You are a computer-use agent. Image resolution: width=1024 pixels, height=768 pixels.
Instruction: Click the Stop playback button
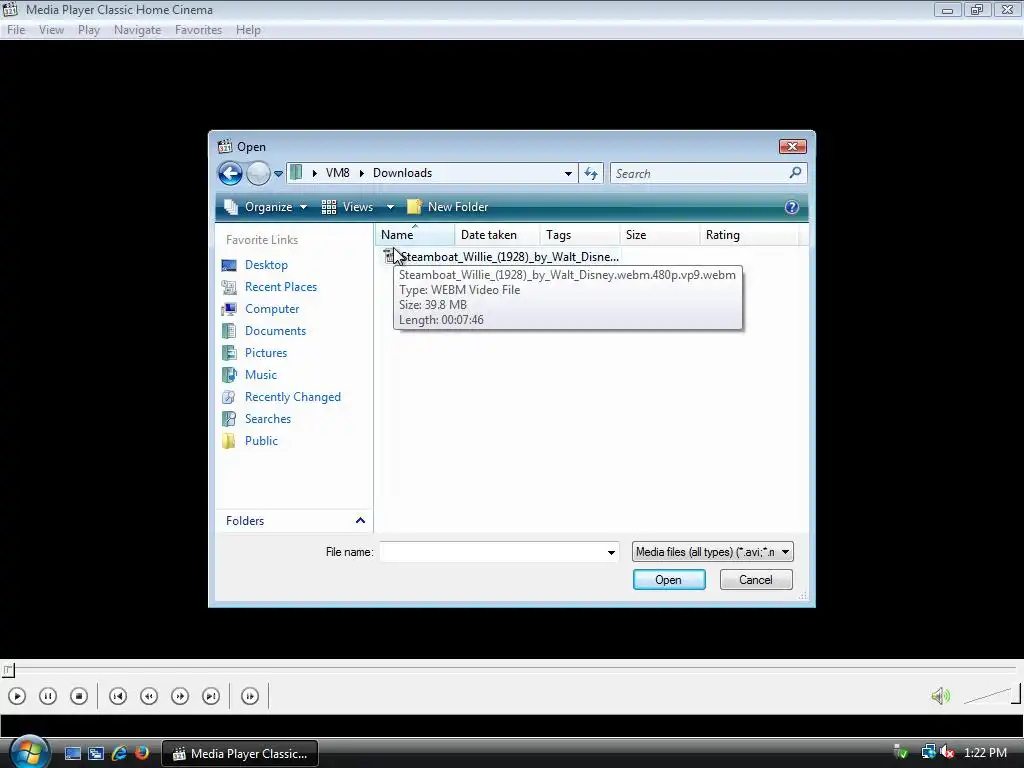click(x=79, y=696)
